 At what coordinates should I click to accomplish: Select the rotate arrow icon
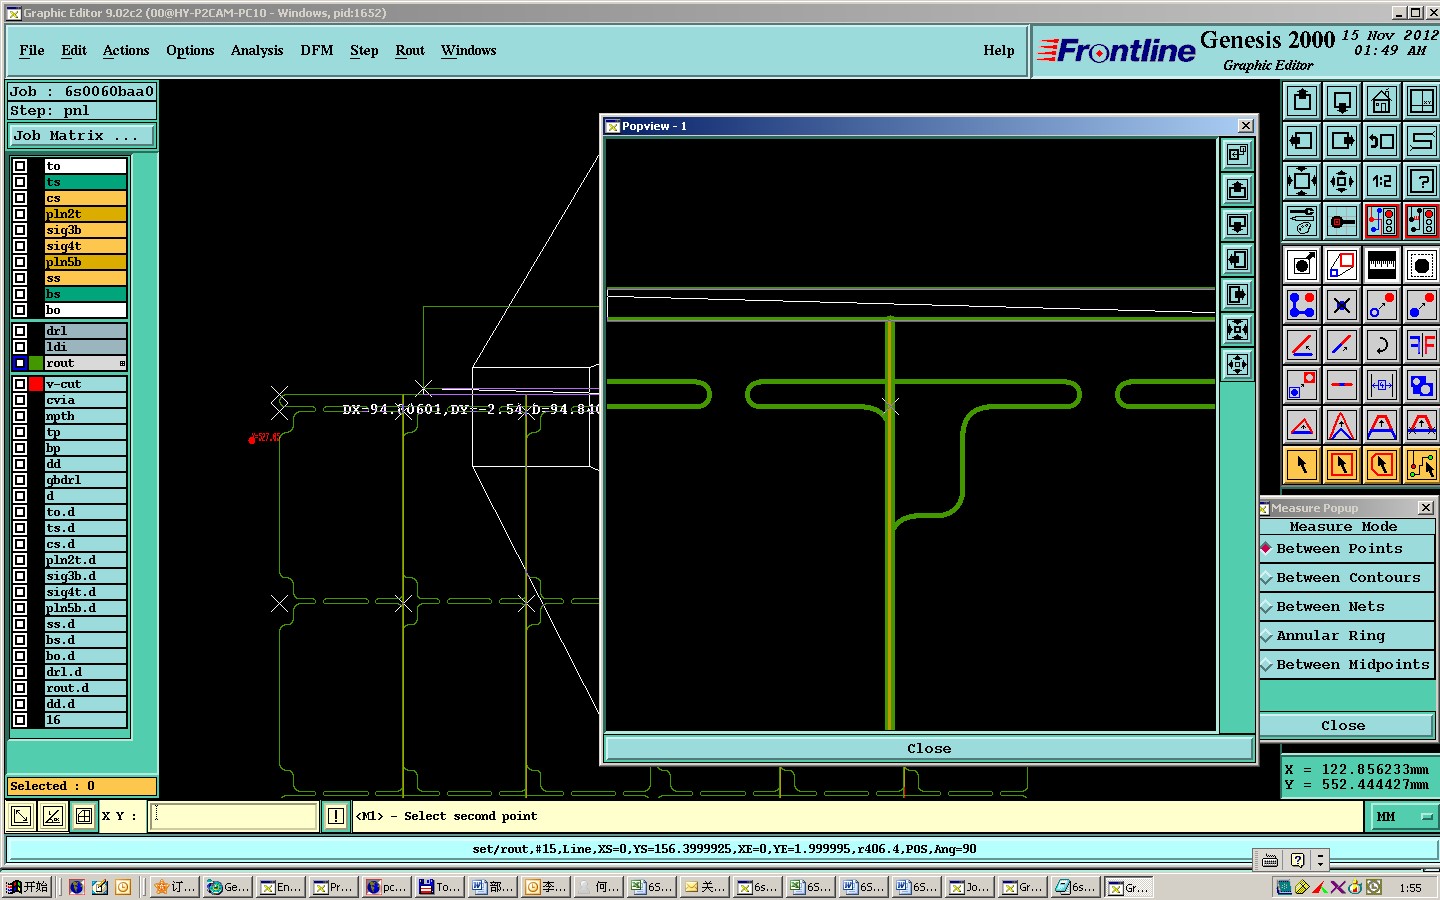click(1382, 345)
